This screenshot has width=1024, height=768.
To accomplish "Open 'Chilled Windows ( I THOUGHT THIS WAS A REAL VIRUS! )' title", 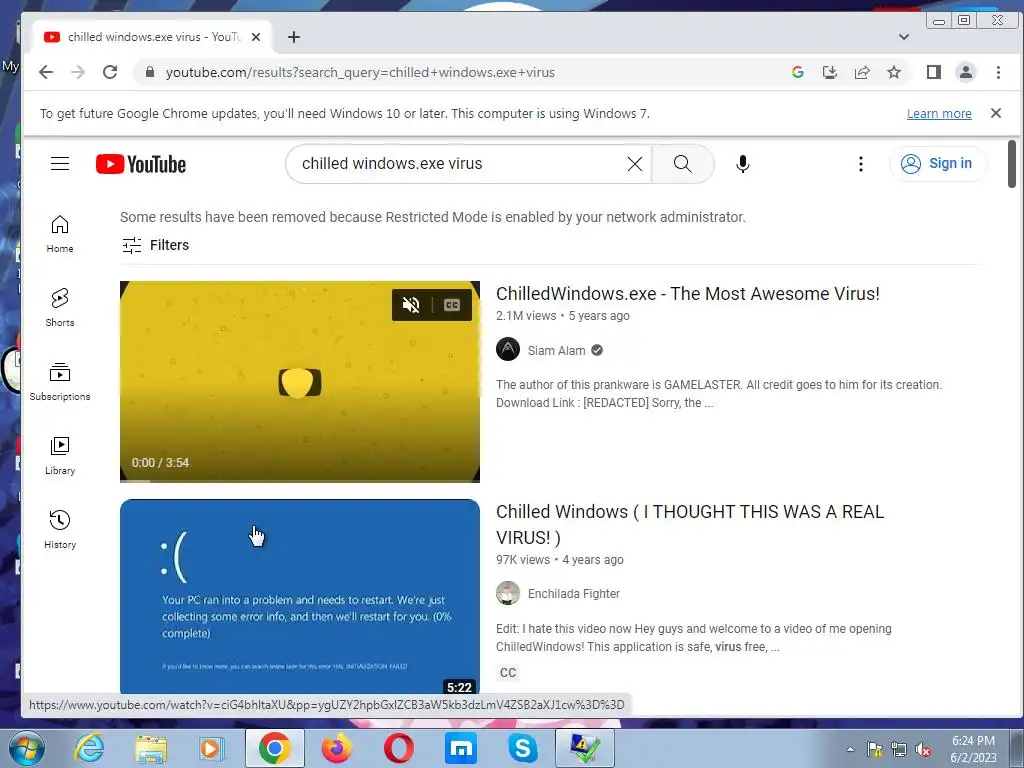I will click(x=690, y=524).
